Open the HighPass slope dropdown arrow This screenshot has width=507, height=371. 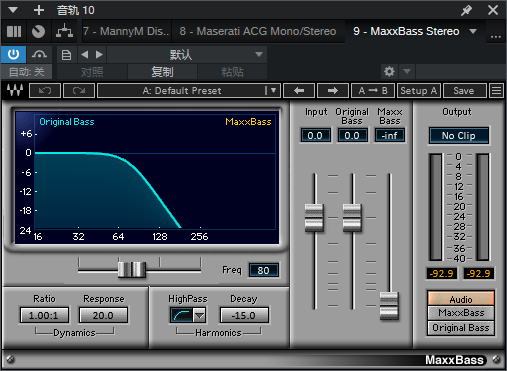(x=199, y=315)
